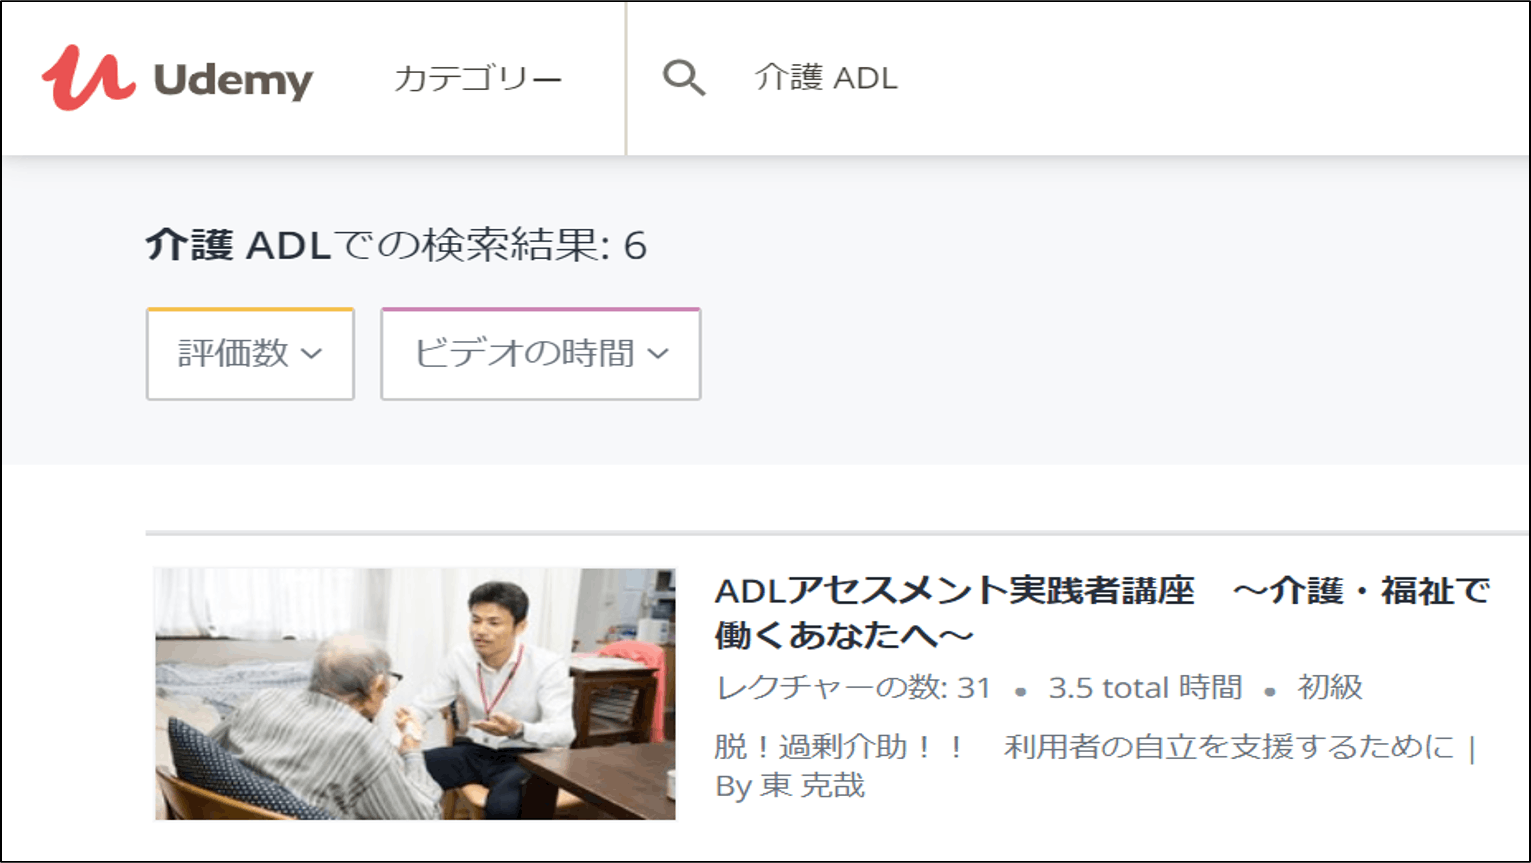
Task: Click the instructor name By 東 克哉
Action: (x=790, y=786)
